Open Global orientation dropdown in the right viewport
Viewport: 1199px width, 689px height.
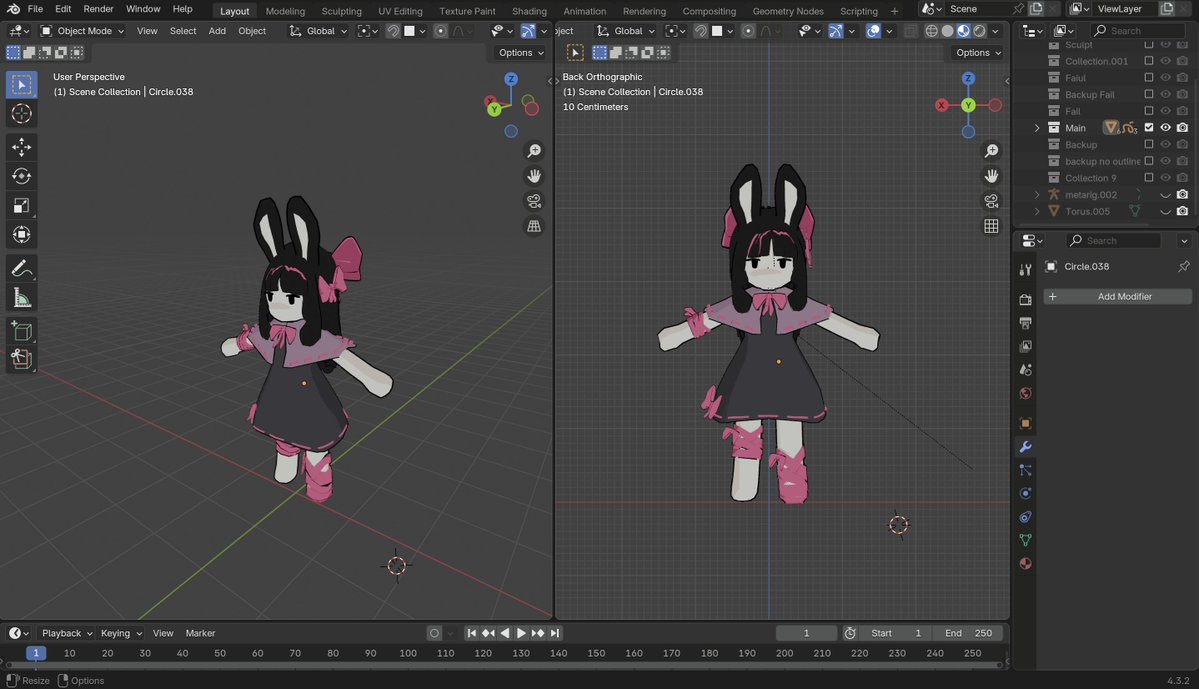[x=625, y=31]
